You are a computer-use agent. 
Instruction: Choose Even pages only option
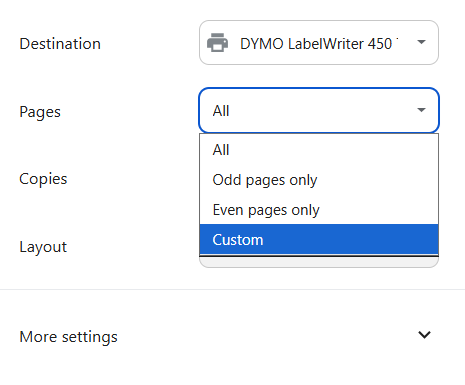point(319,210)
